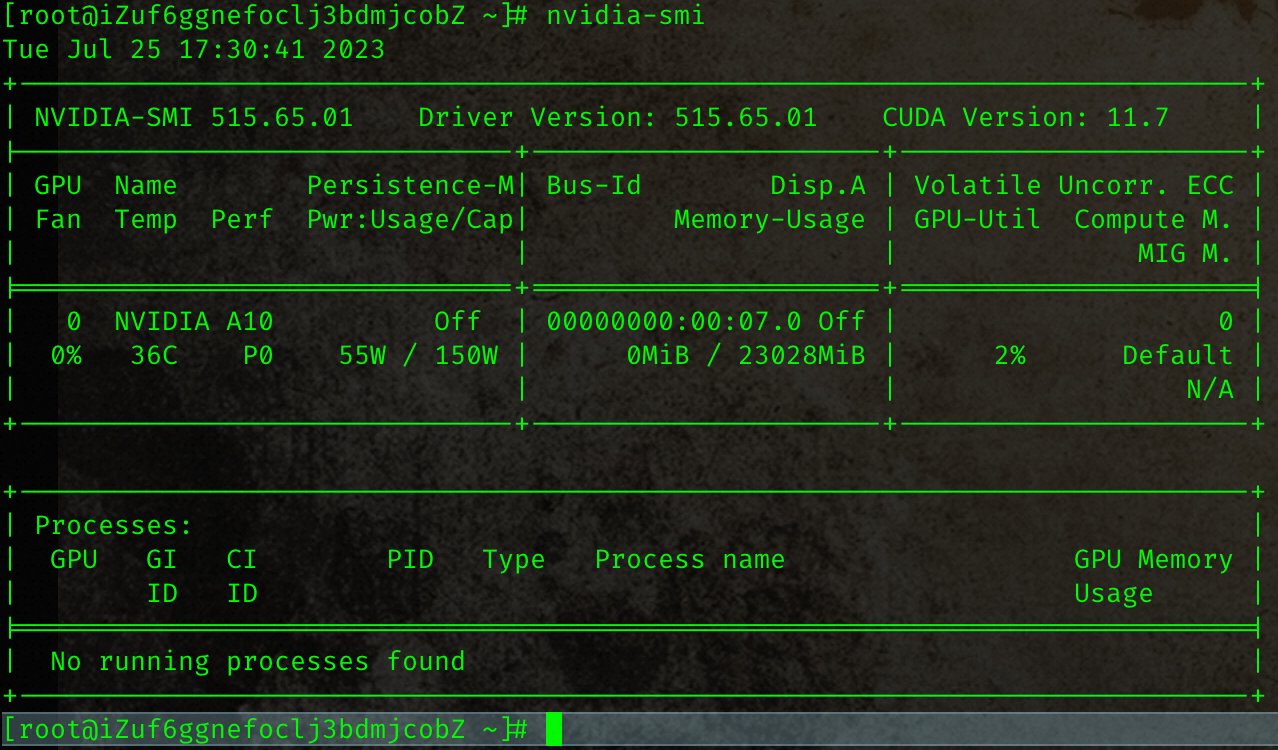The width and height of the screenshot is (1278, 750).
Task: Click the nvidia-smi command text
Action: click(624, 15)
